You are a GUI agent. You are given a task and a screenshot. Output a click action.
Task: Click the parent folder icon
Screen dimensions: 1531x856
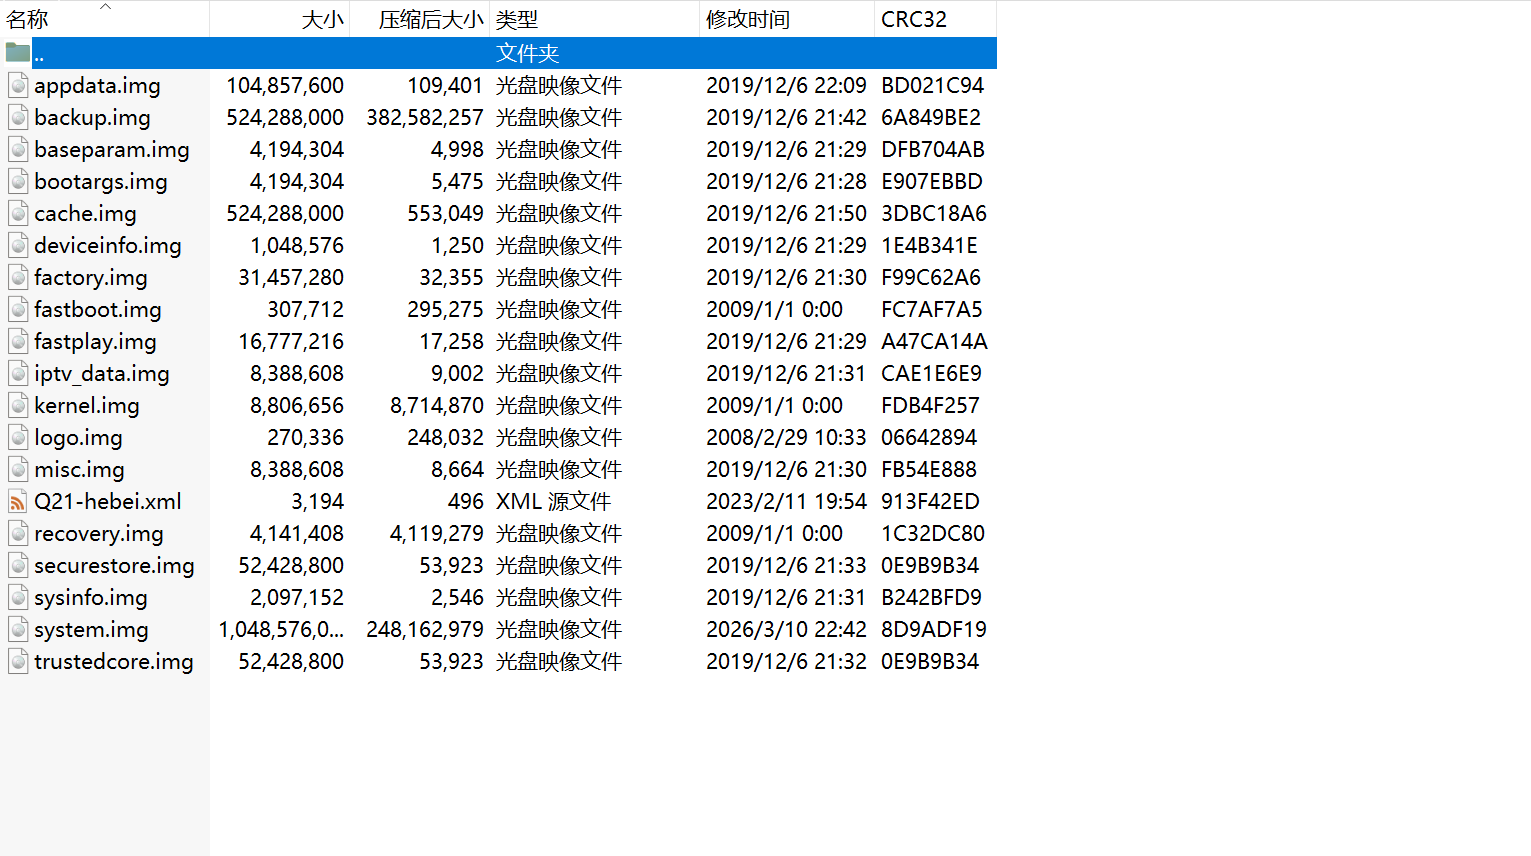(x=18, y=52)
